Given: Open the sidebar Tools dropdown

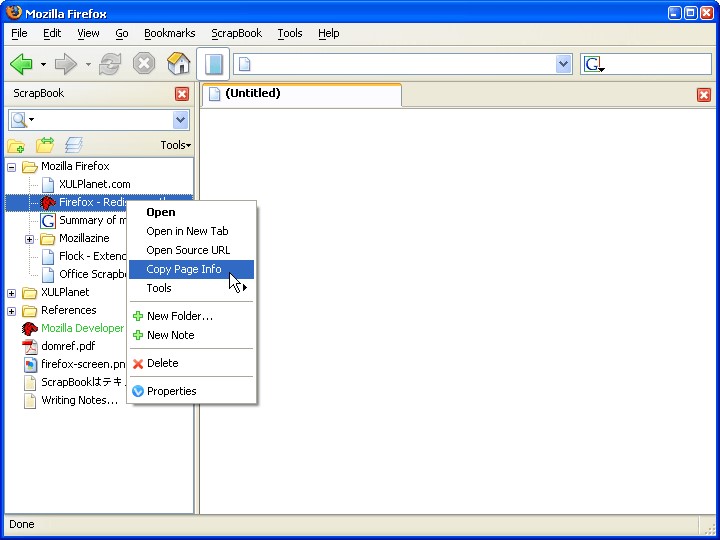Looking at the screenshot, I should click(175, 146).
